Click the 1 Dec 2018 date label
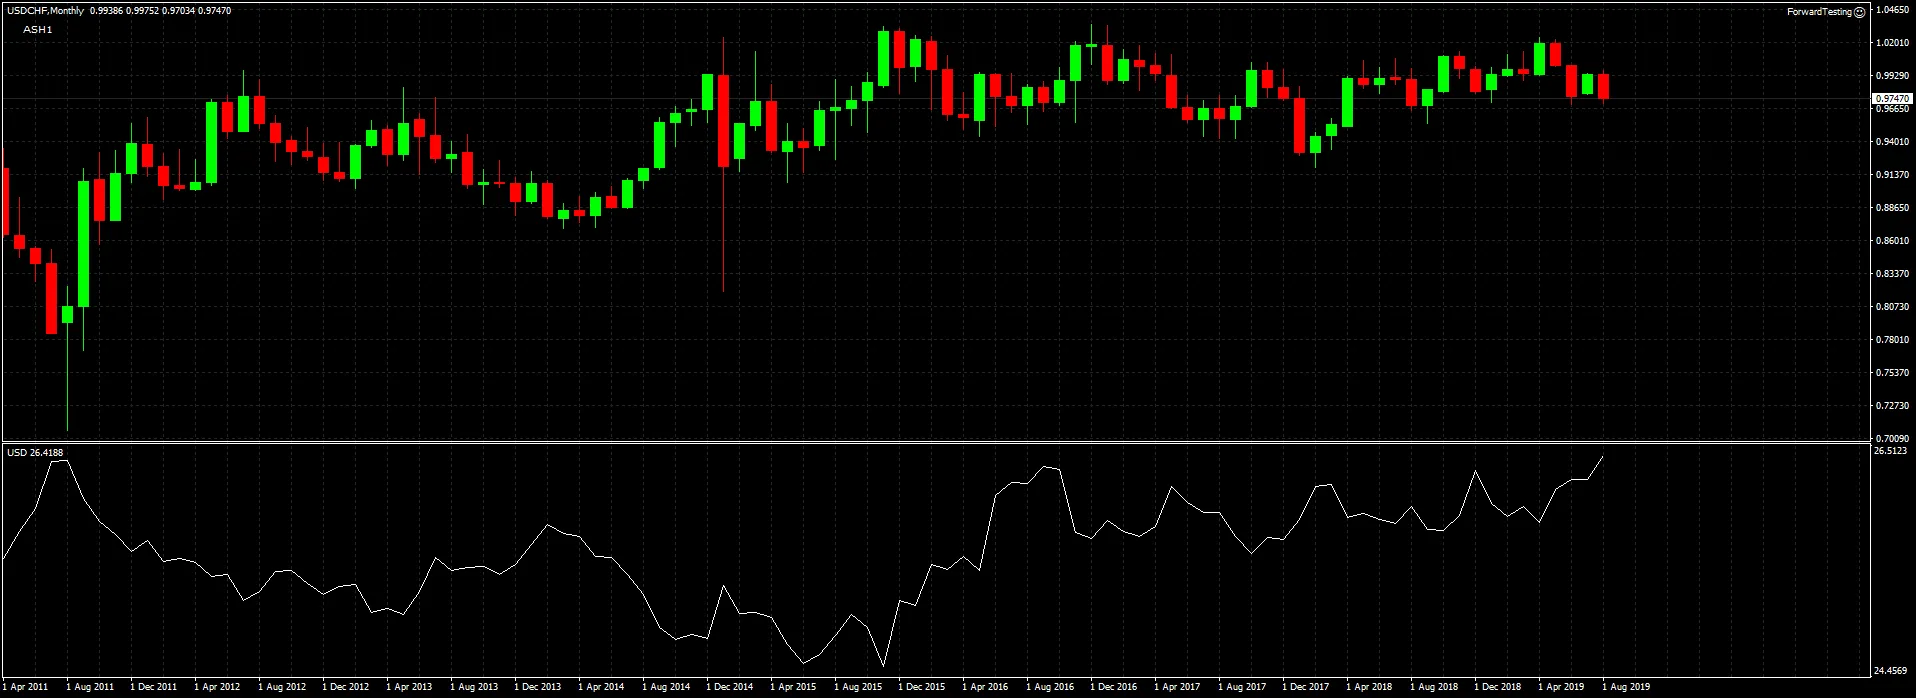The image size is (1916, 698). [x=1498, y=687]
